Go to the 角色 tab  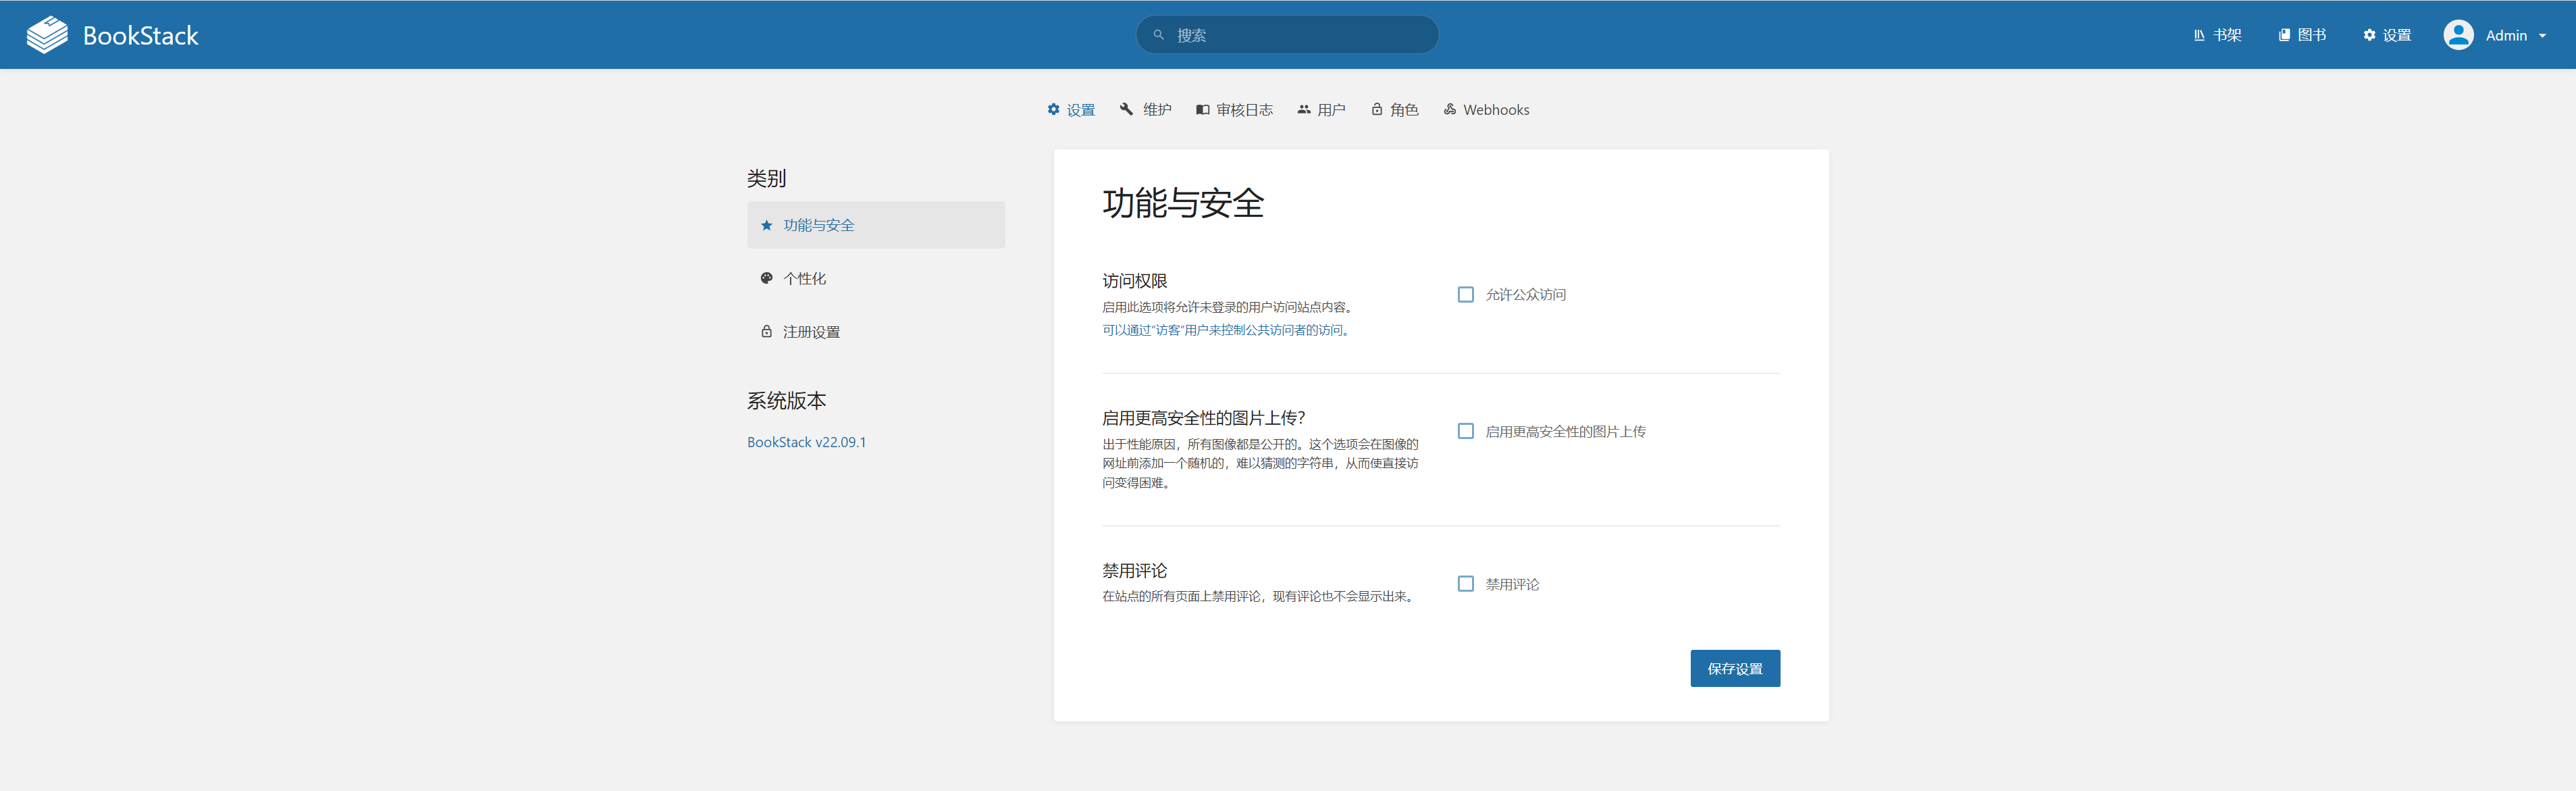click(1394, 110)
